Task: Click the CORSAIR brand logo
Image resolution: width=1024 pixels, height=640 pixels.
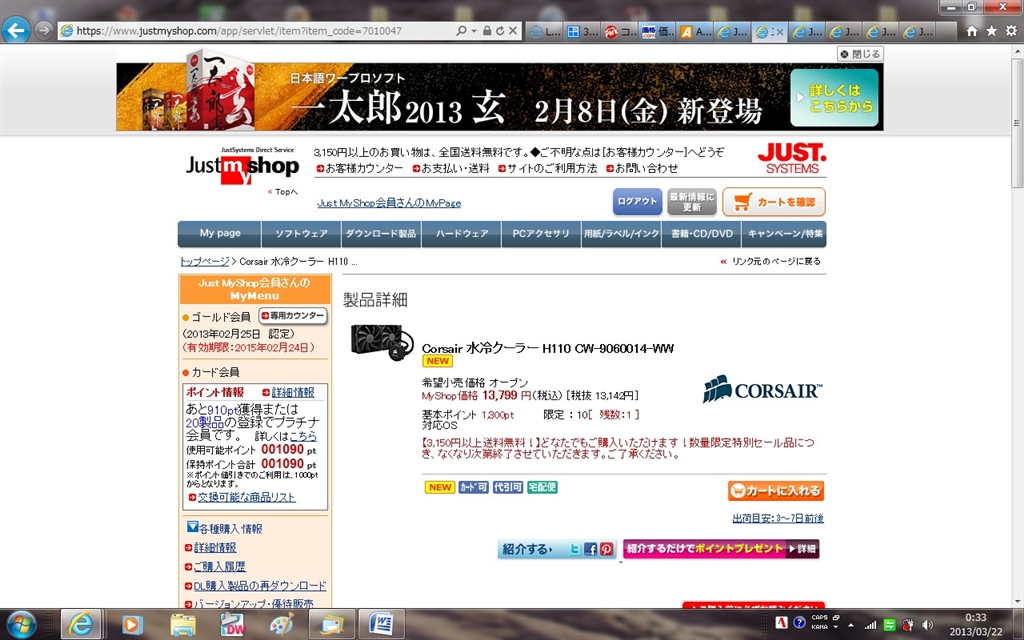Action: click(762, 390)
